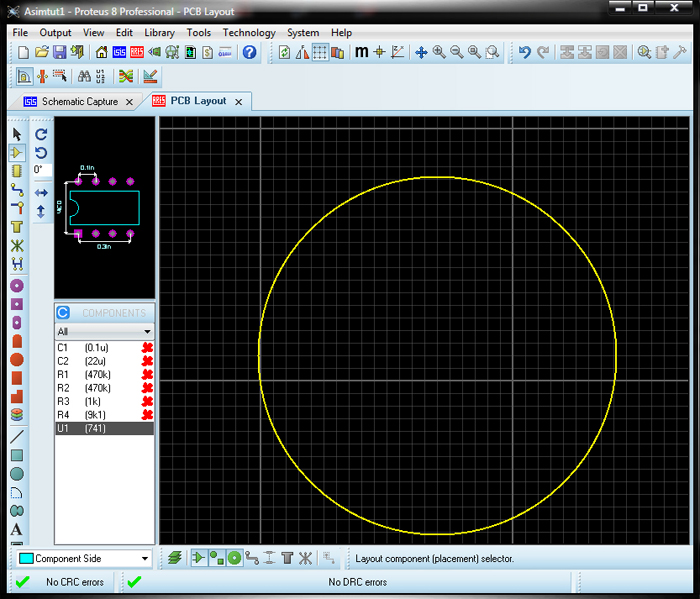Screen dimensions: 700x599
Task: Click the Zoom In magnifier icon
Action: [x=439, y=53]
